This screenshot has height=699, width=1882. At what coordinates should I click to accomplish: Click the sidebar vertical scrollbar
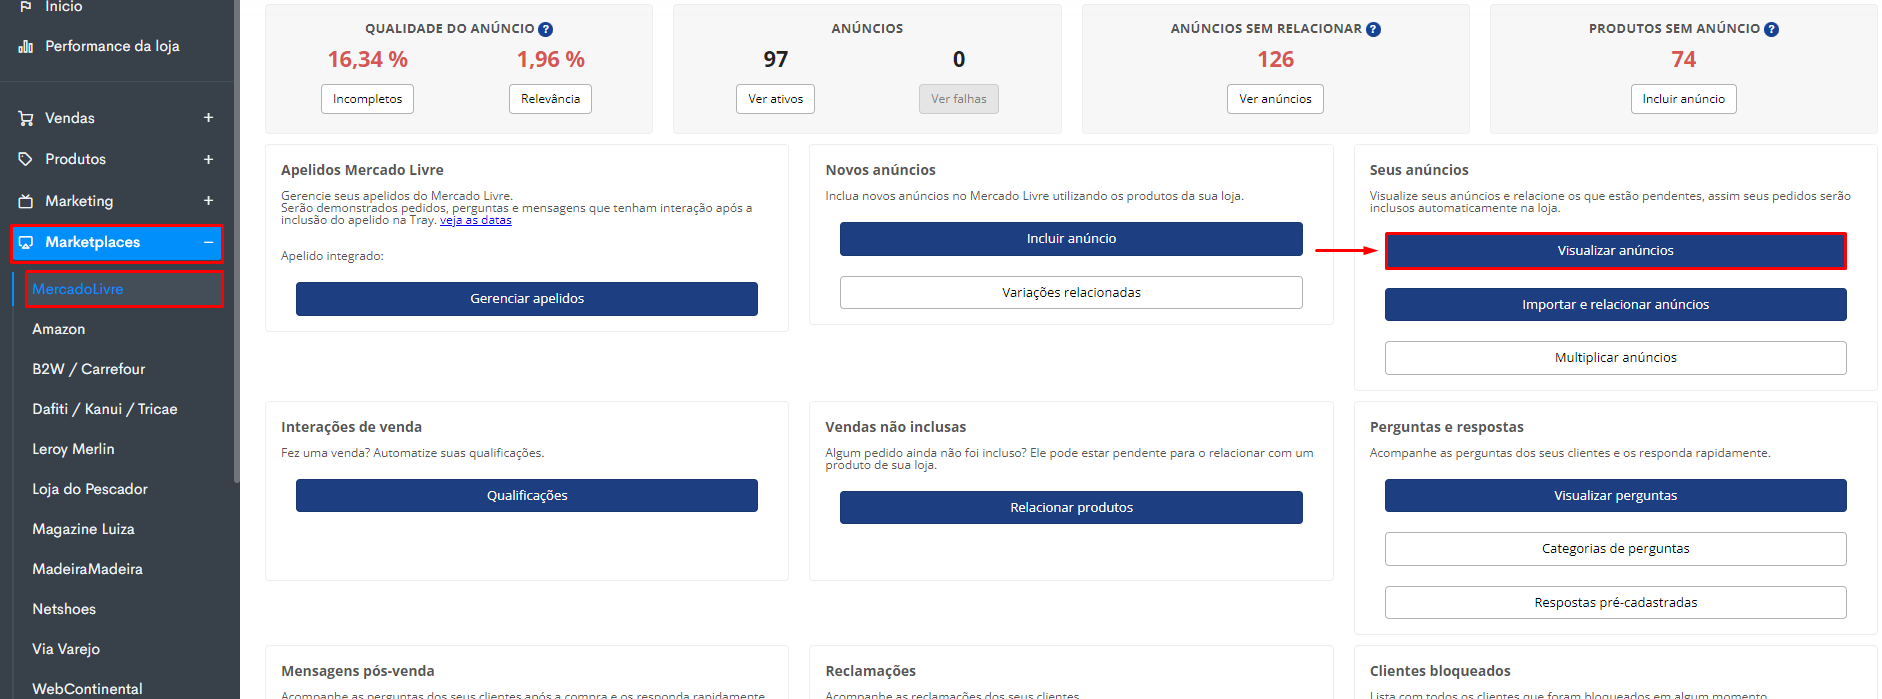237,240
